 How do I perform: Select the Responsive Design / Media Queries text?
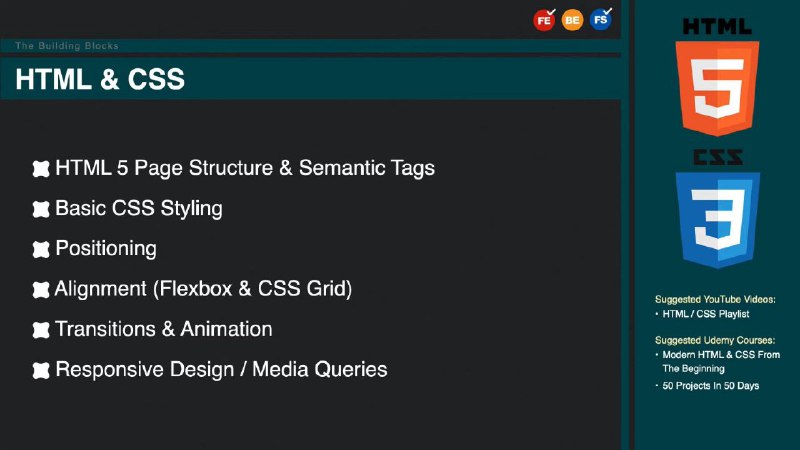pyautogui.click(x=221, y=370)
